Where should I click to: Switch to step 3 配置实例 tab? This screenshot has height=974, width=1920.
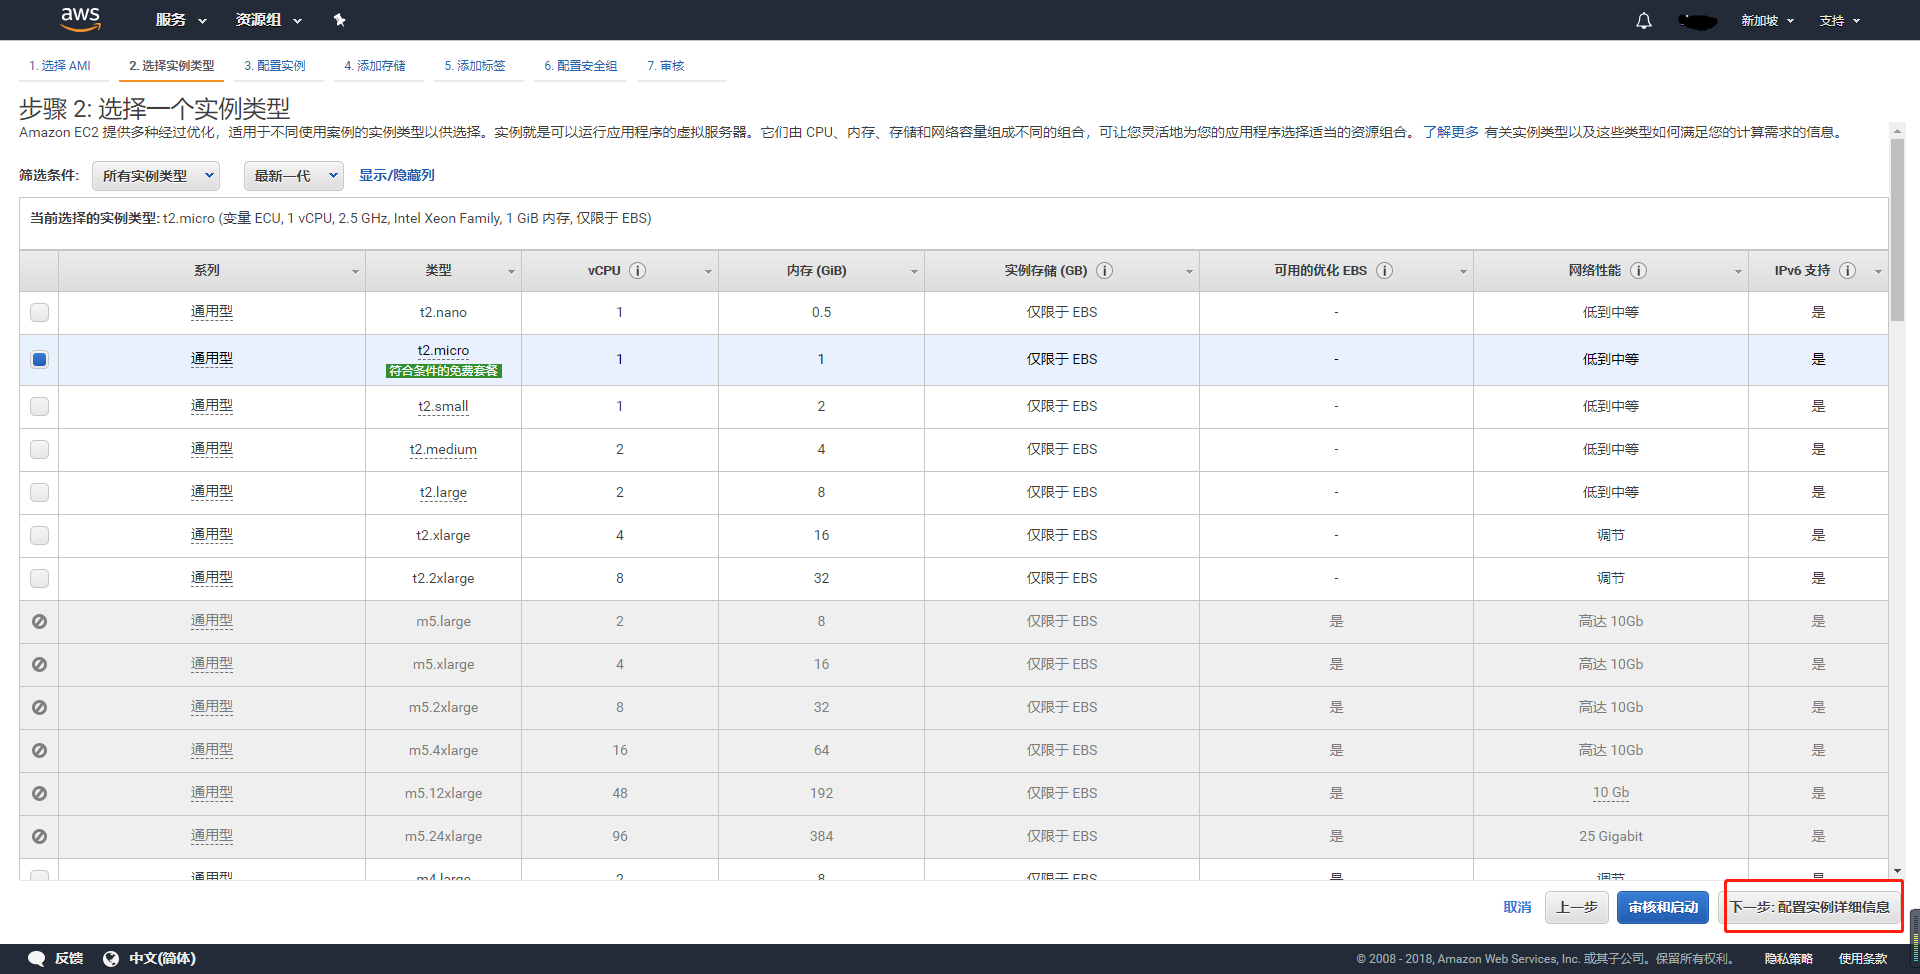point(275,66)
